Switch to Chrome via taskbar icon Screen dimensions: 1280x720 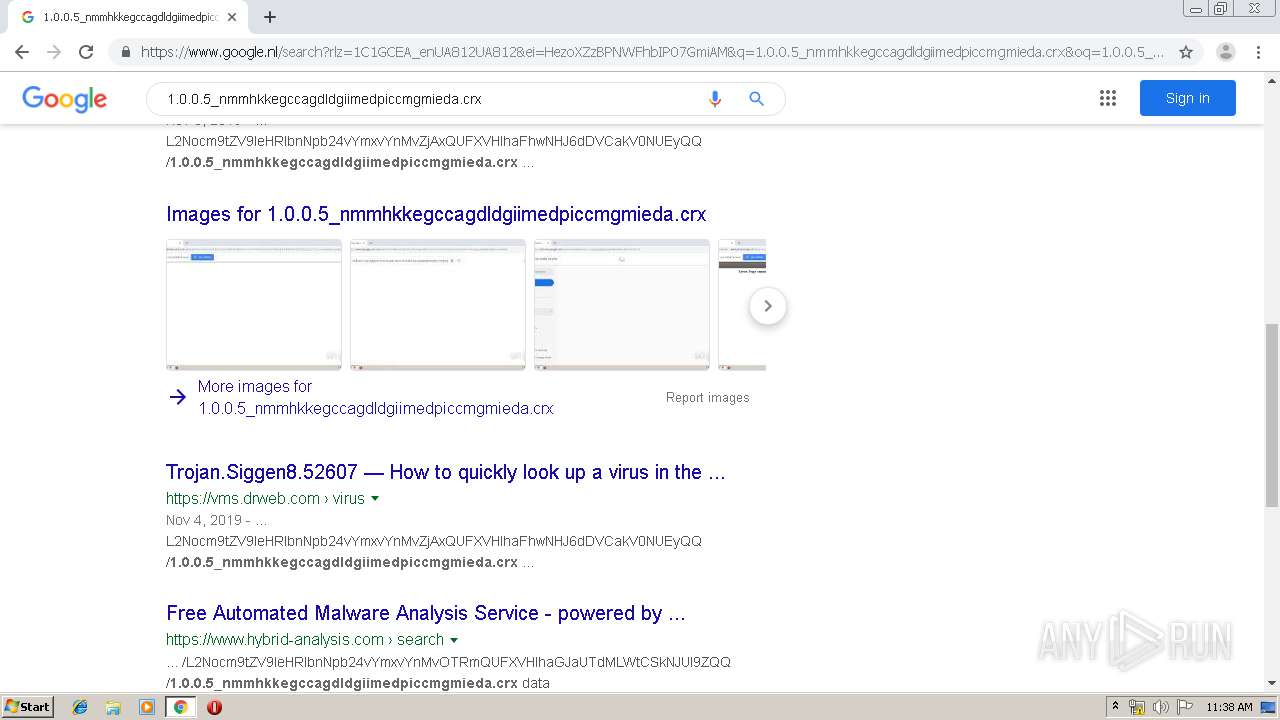[x=180, y=707]
